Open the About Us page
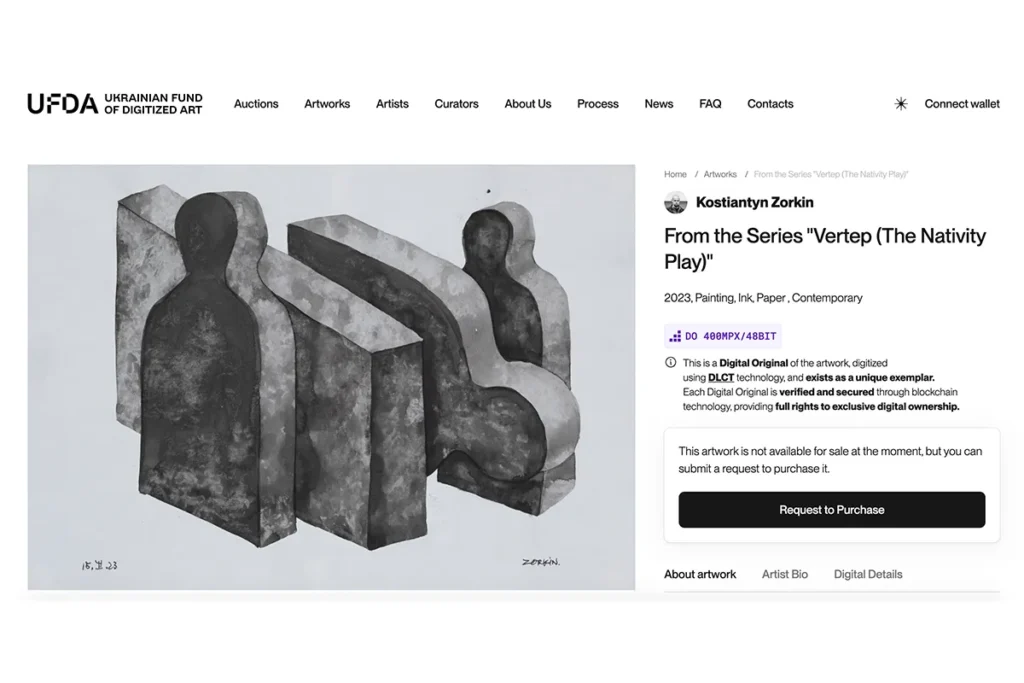 click(x=528, y=104)
